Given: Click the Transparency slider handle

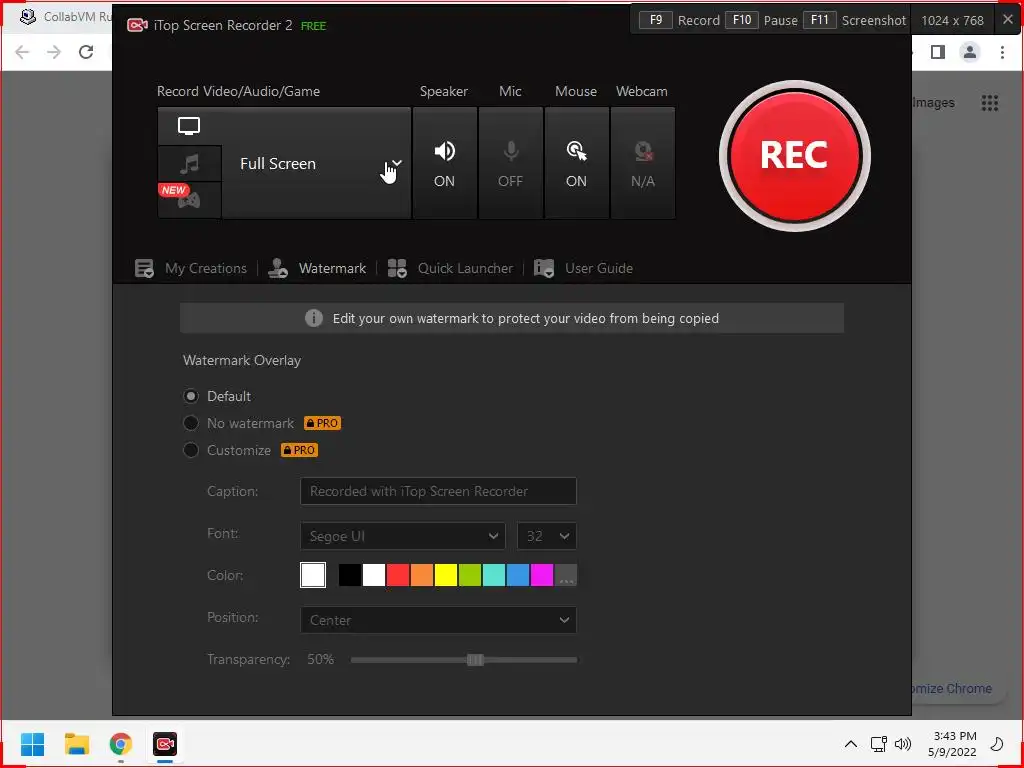Looking at the screenshot, I should pyautogui.click(x=475, y=660).
